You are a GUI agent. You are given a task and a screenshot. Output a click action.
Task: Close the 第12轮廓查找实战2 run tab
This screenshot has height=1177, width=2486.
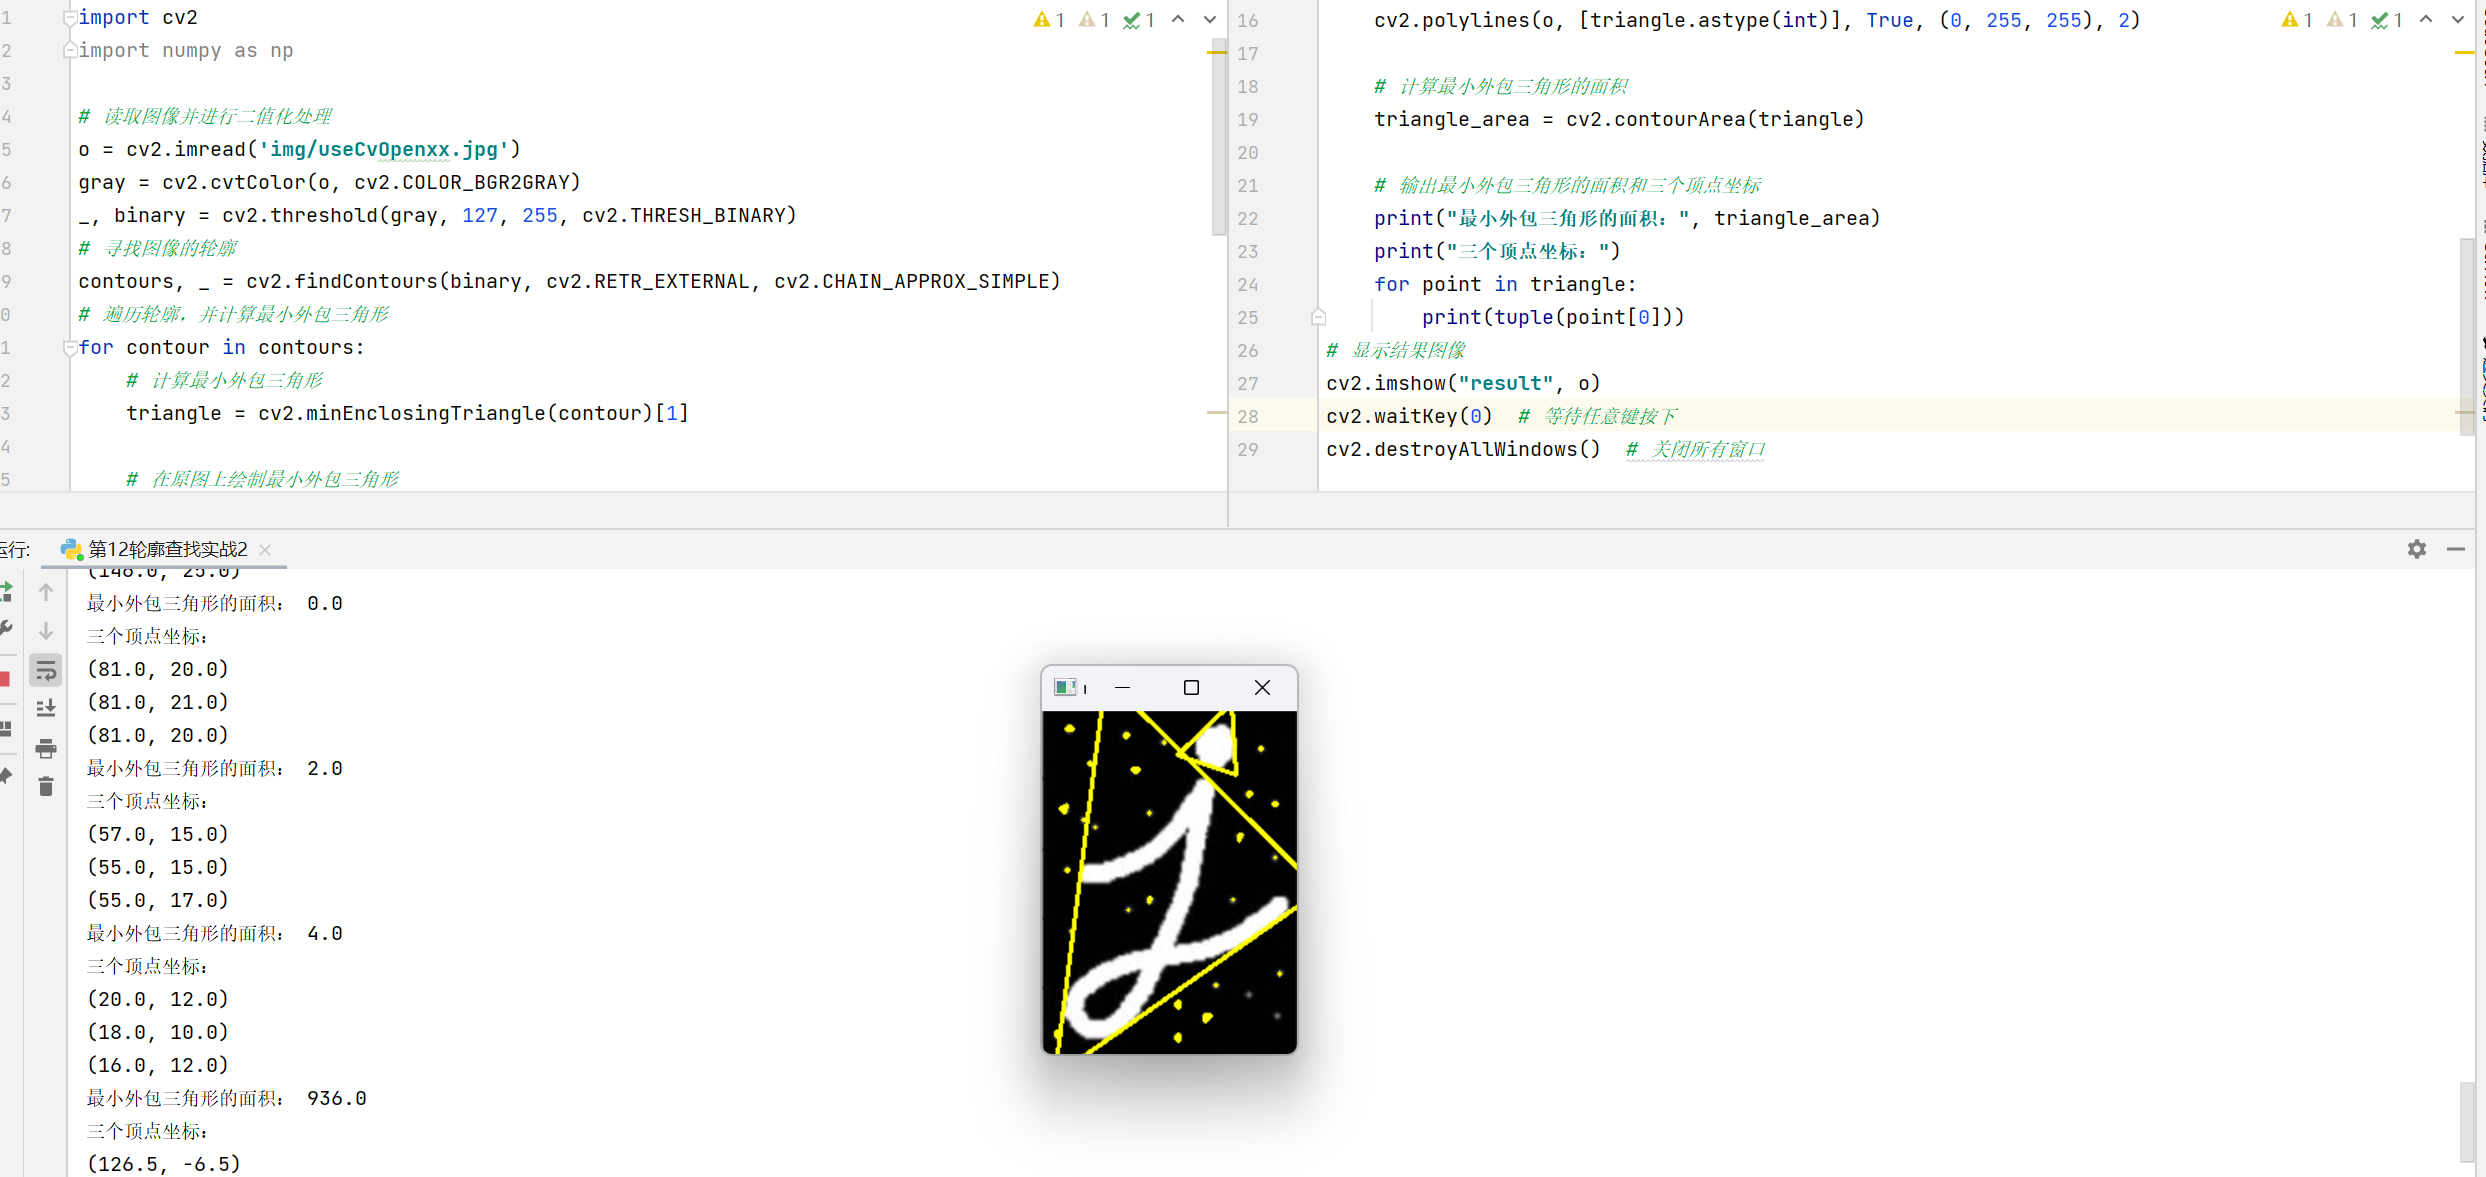point(265,549)
